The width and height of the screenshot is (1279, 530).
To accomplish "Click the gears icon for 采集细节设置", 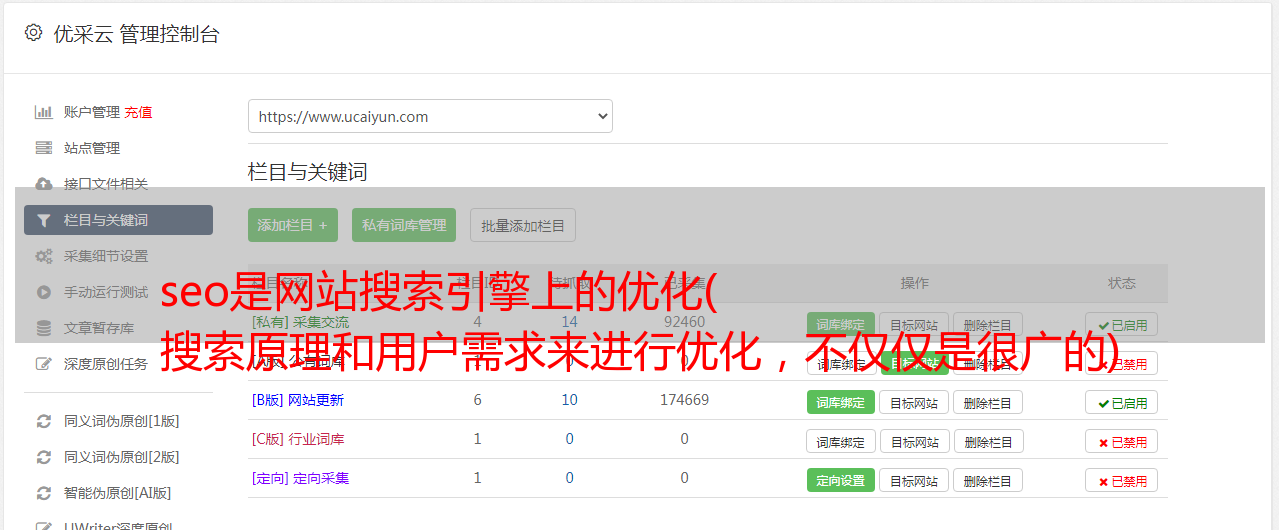I will [43, 256].
